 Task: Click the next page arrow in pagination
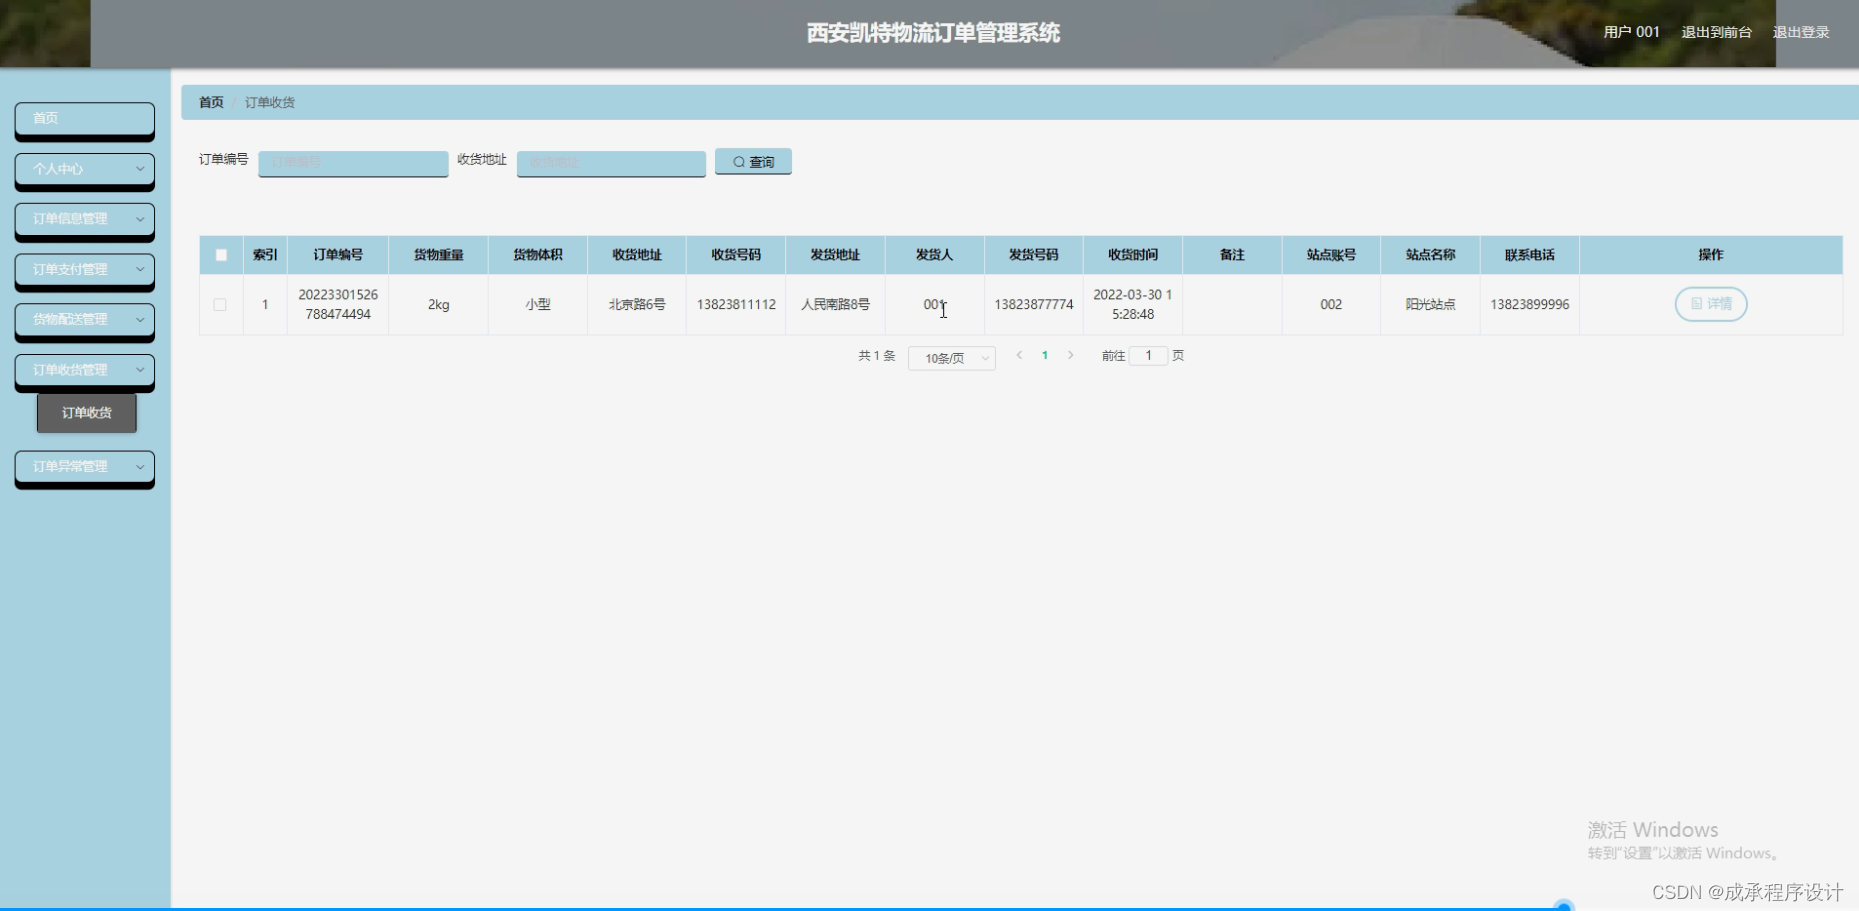[1071, 355]
